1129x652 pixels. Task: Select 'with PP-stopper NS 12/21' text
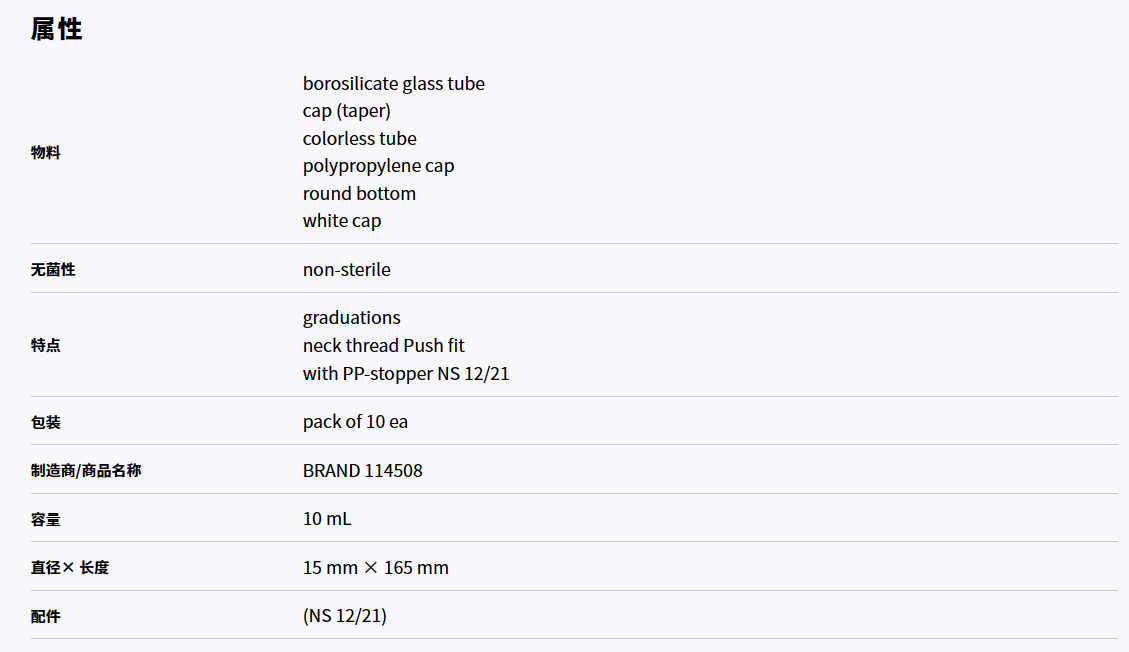point(405,374)
